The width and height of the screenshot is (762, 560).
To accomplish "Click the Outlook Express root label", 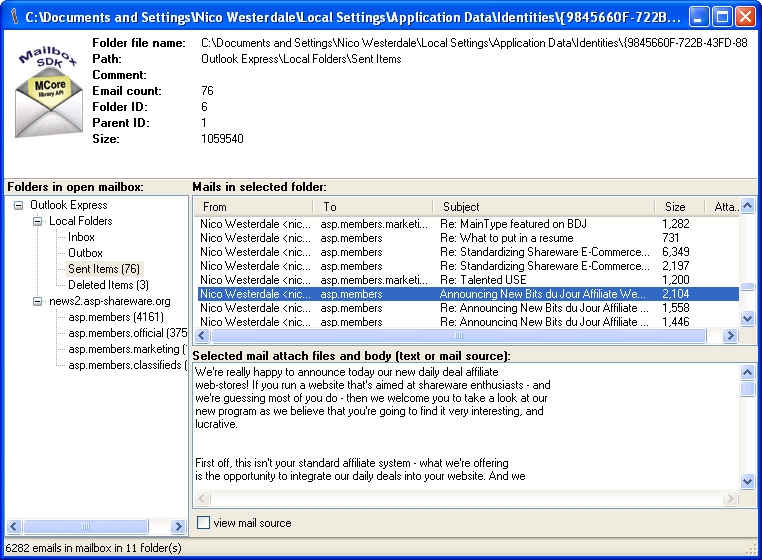I will [x=69, y=205].
